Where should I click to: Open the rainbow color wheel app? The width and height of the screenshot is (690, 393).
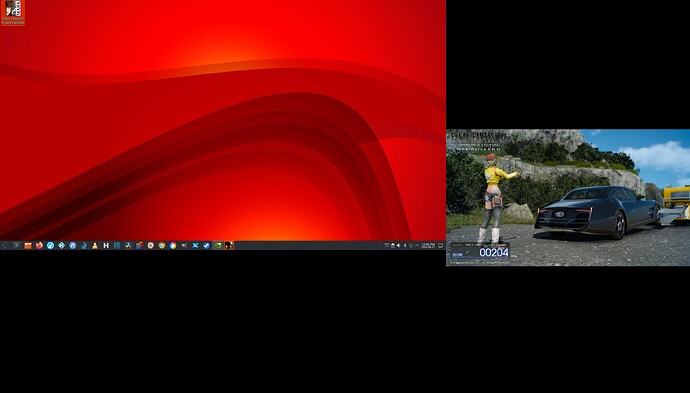coord(173,245)
